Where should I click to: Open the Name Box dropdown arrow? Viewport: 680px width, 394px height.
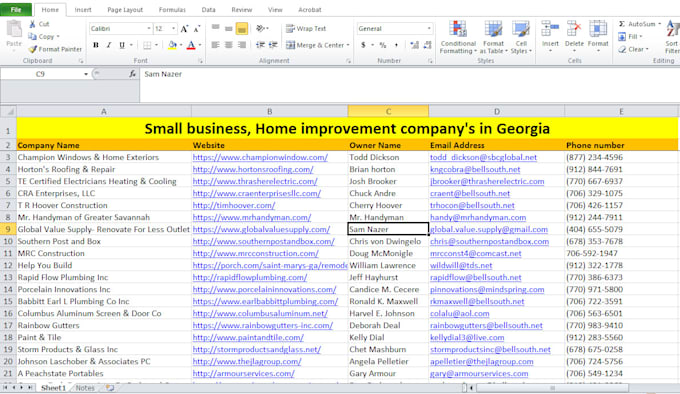[86, 74]
